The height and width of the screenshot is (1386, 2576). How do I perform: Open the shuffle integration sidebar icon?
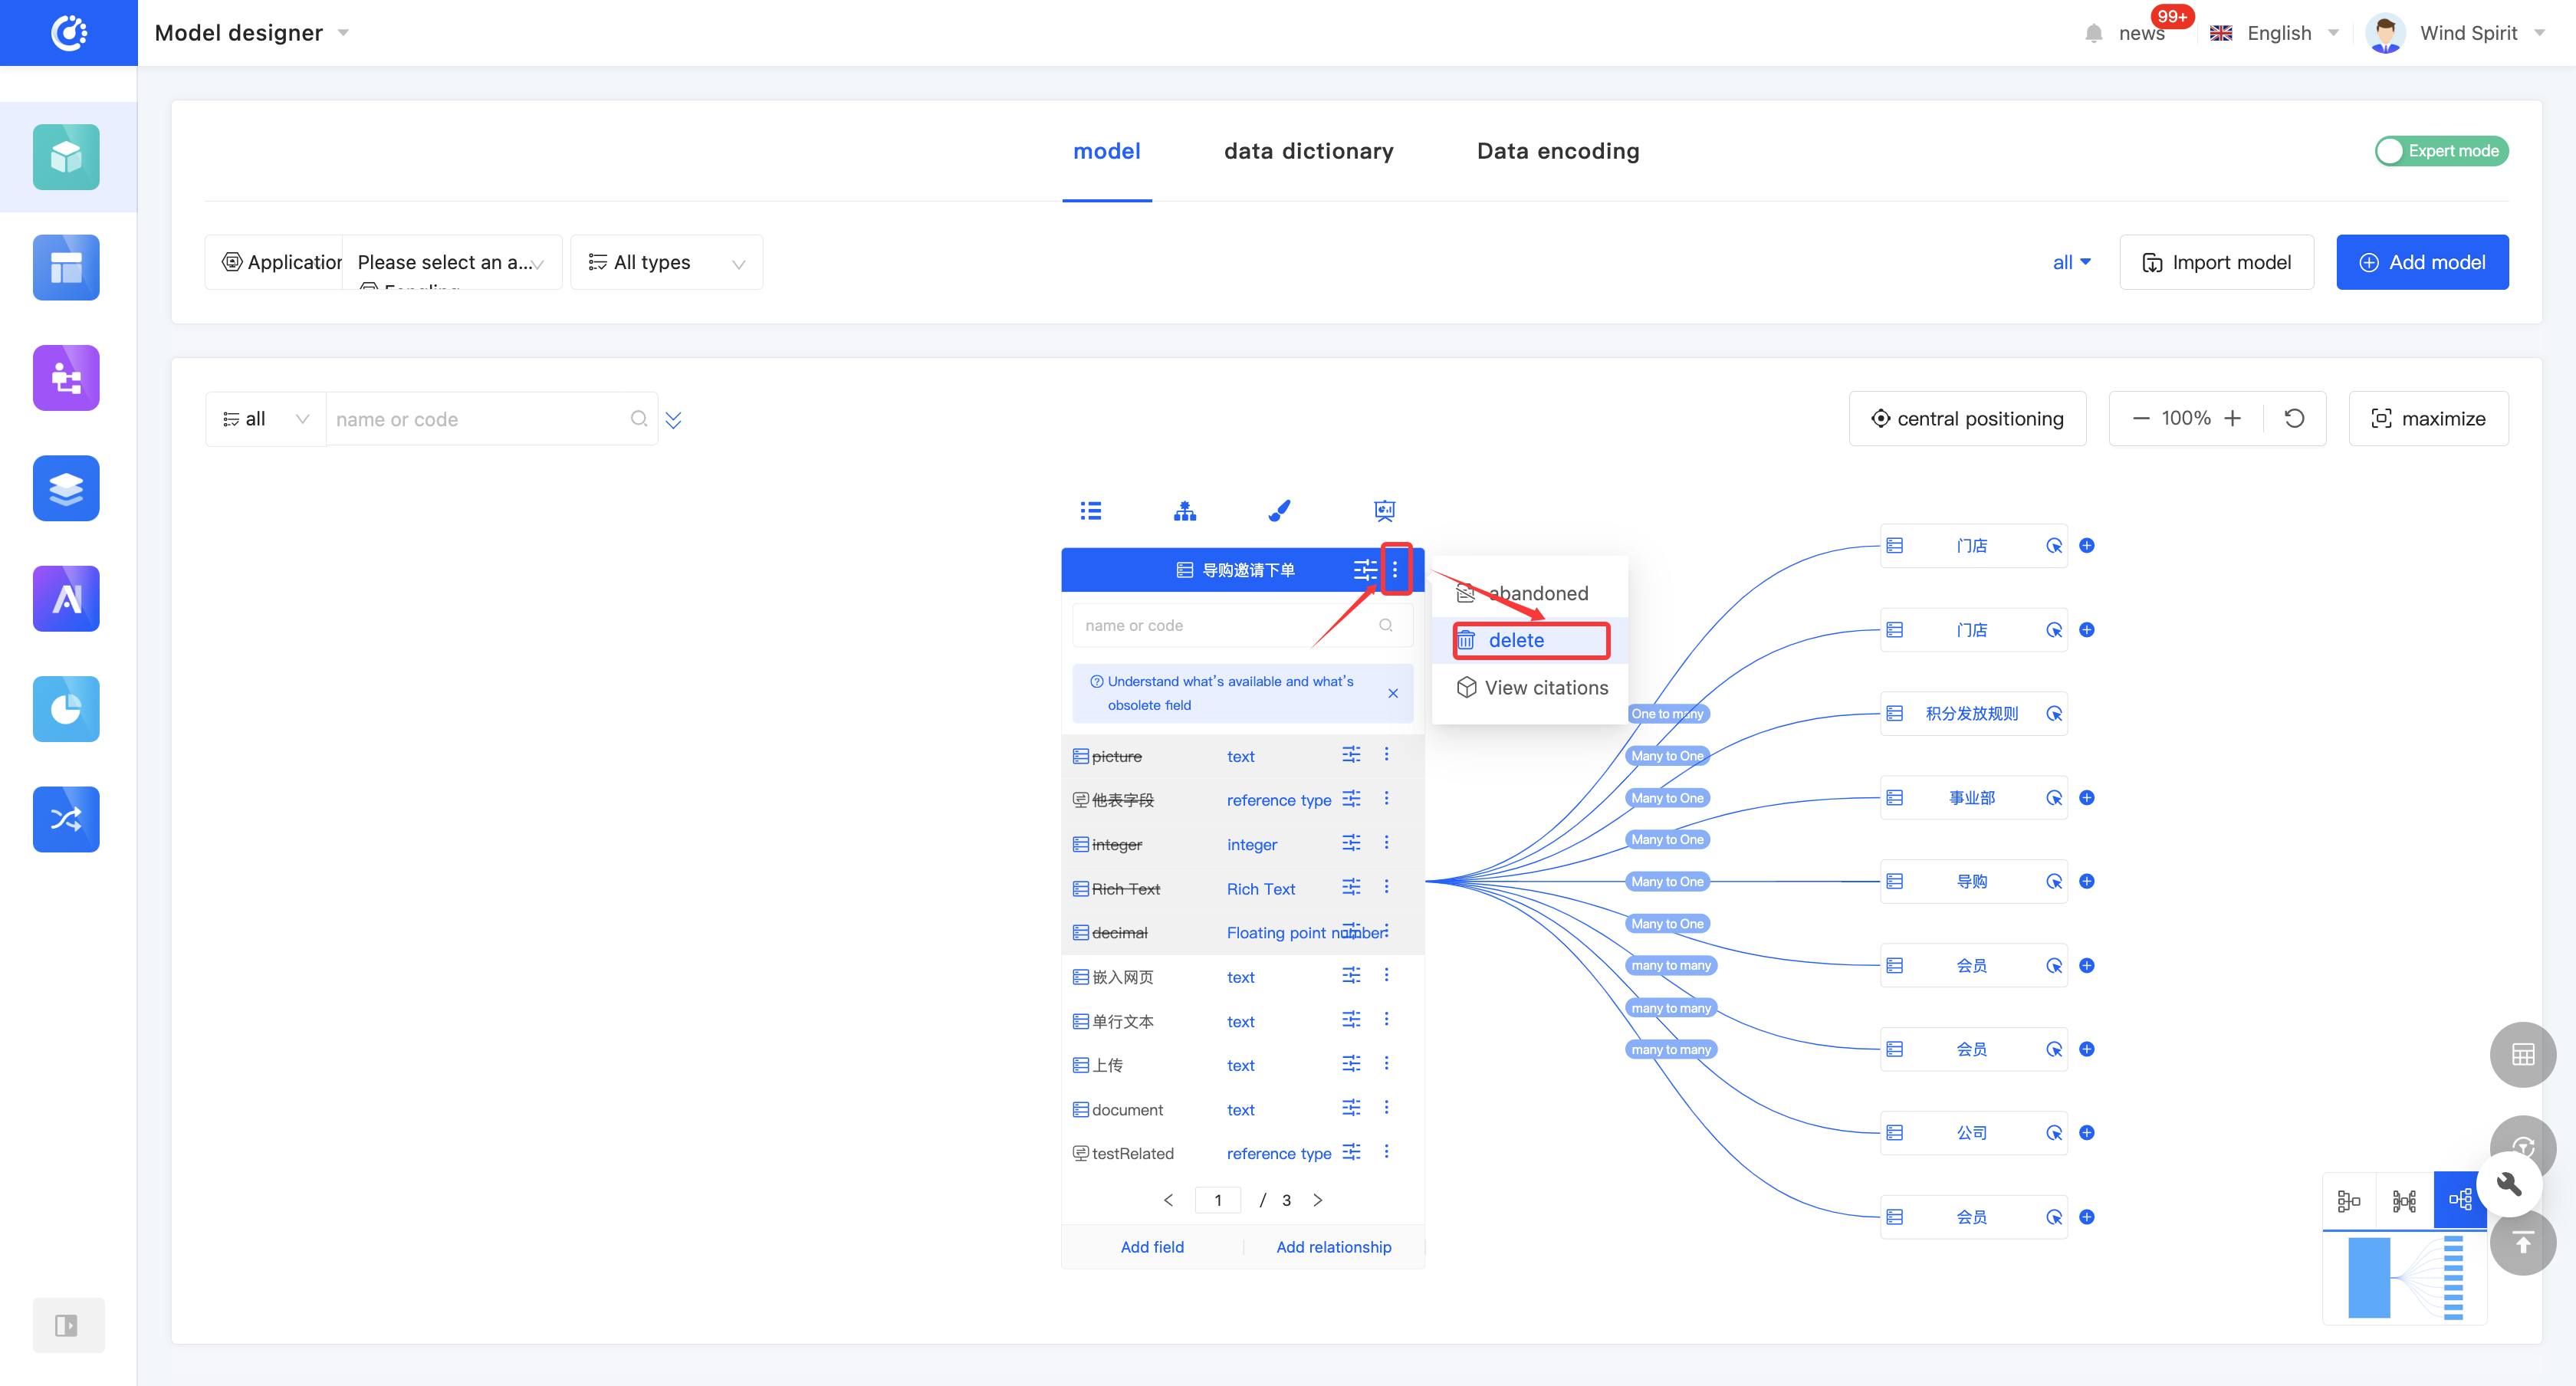pos(66,819)
